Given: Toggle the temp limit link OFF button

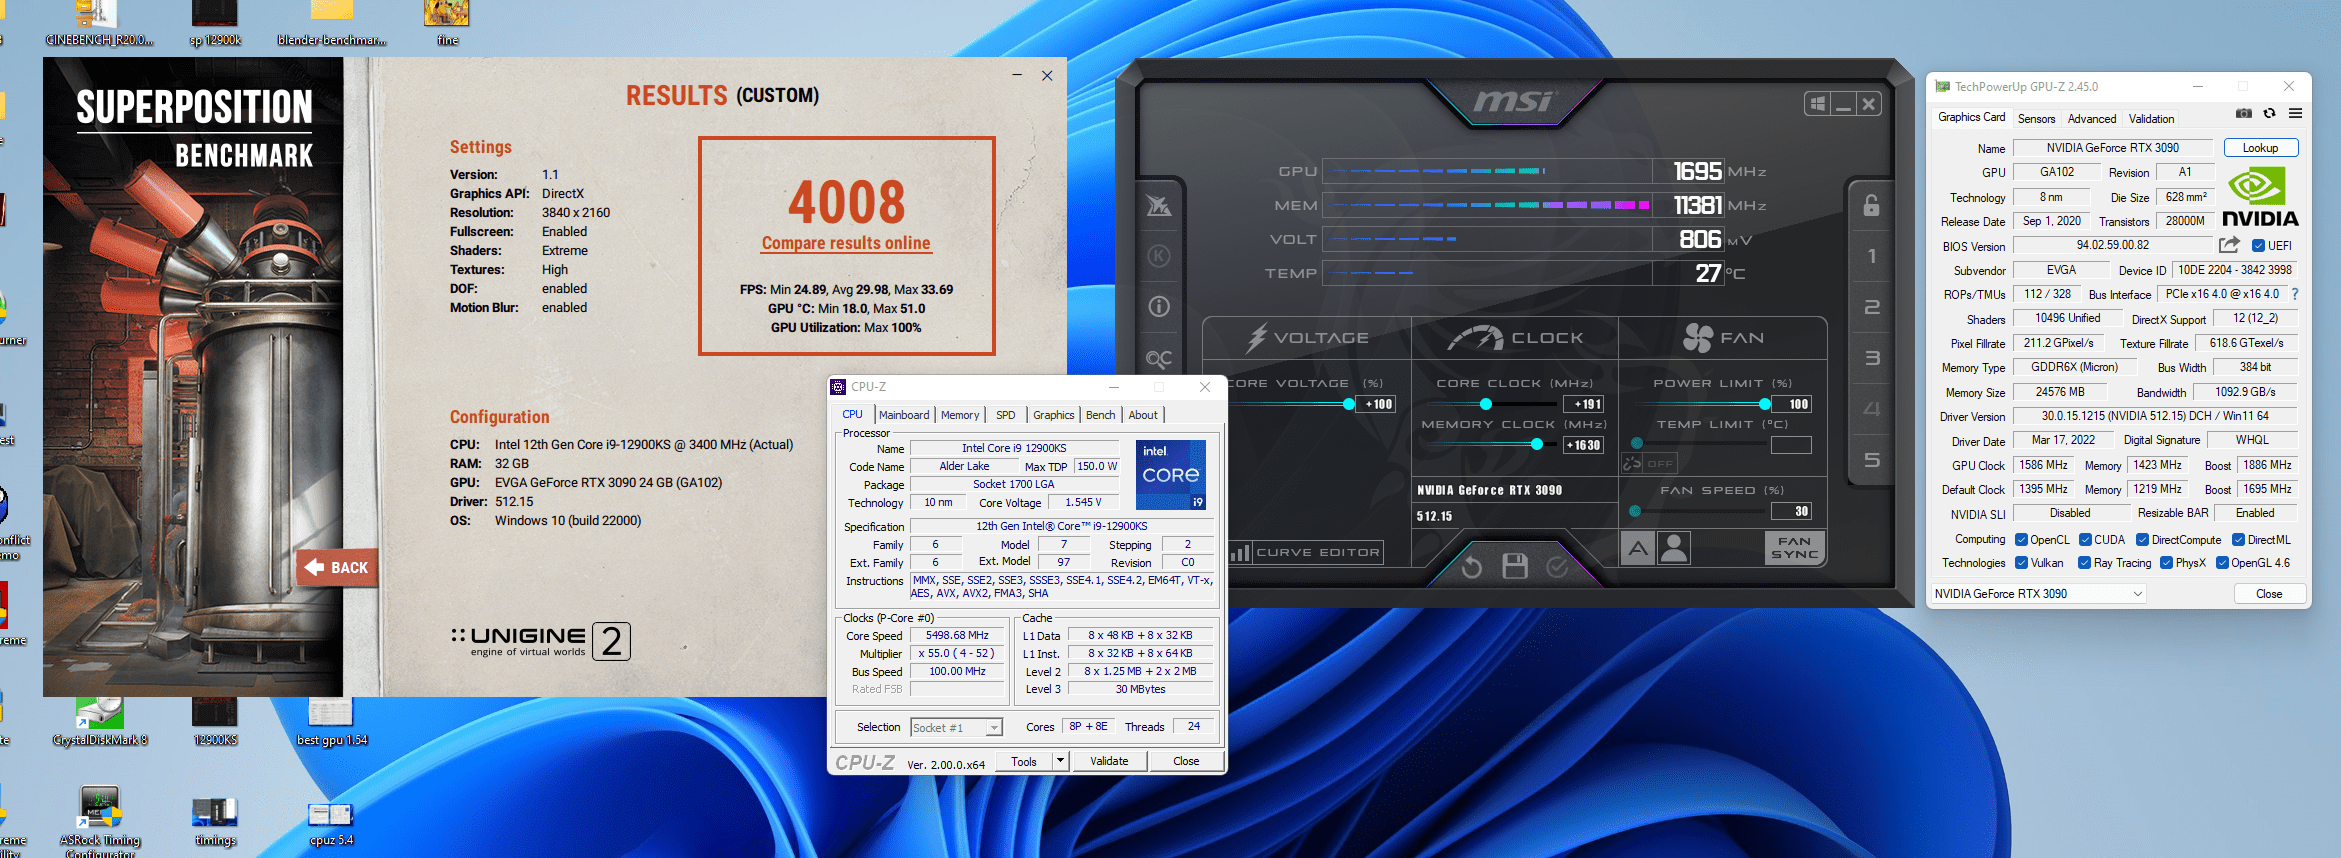Looking at the screenshot, I should point(1649,463).
